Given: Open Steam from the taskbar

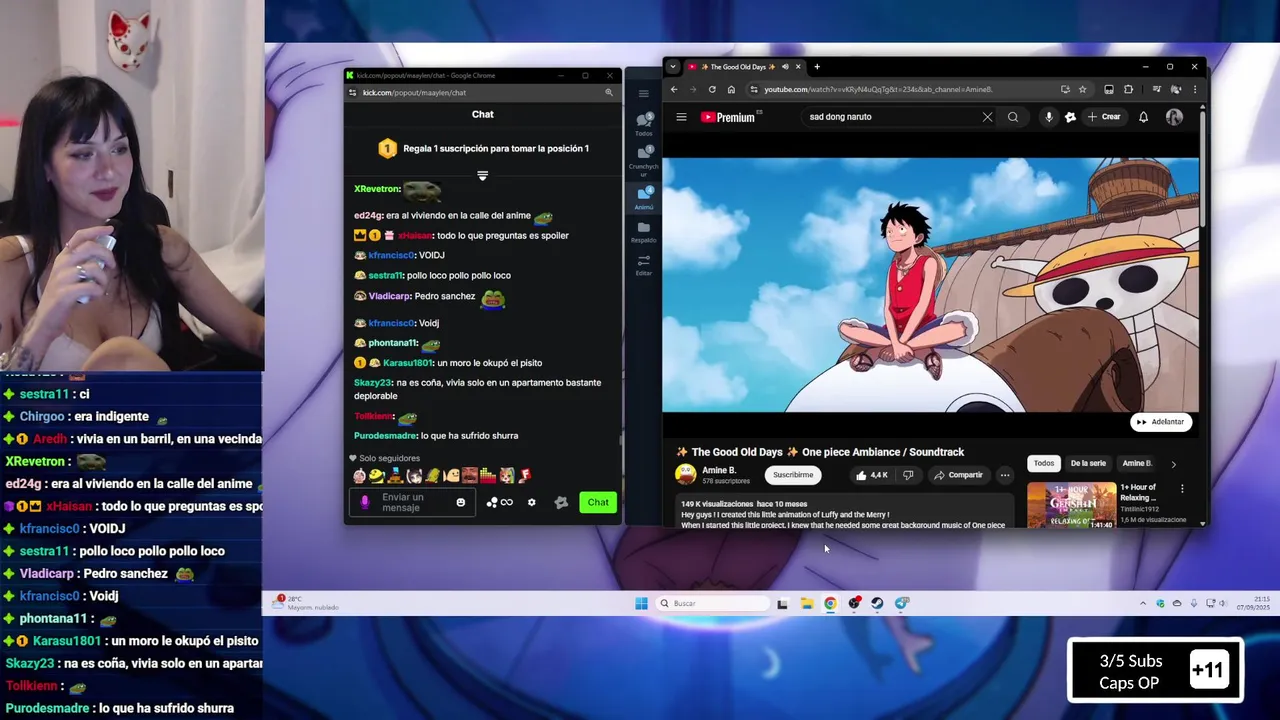Looking at the screenshot, I should tap(877, 603).
